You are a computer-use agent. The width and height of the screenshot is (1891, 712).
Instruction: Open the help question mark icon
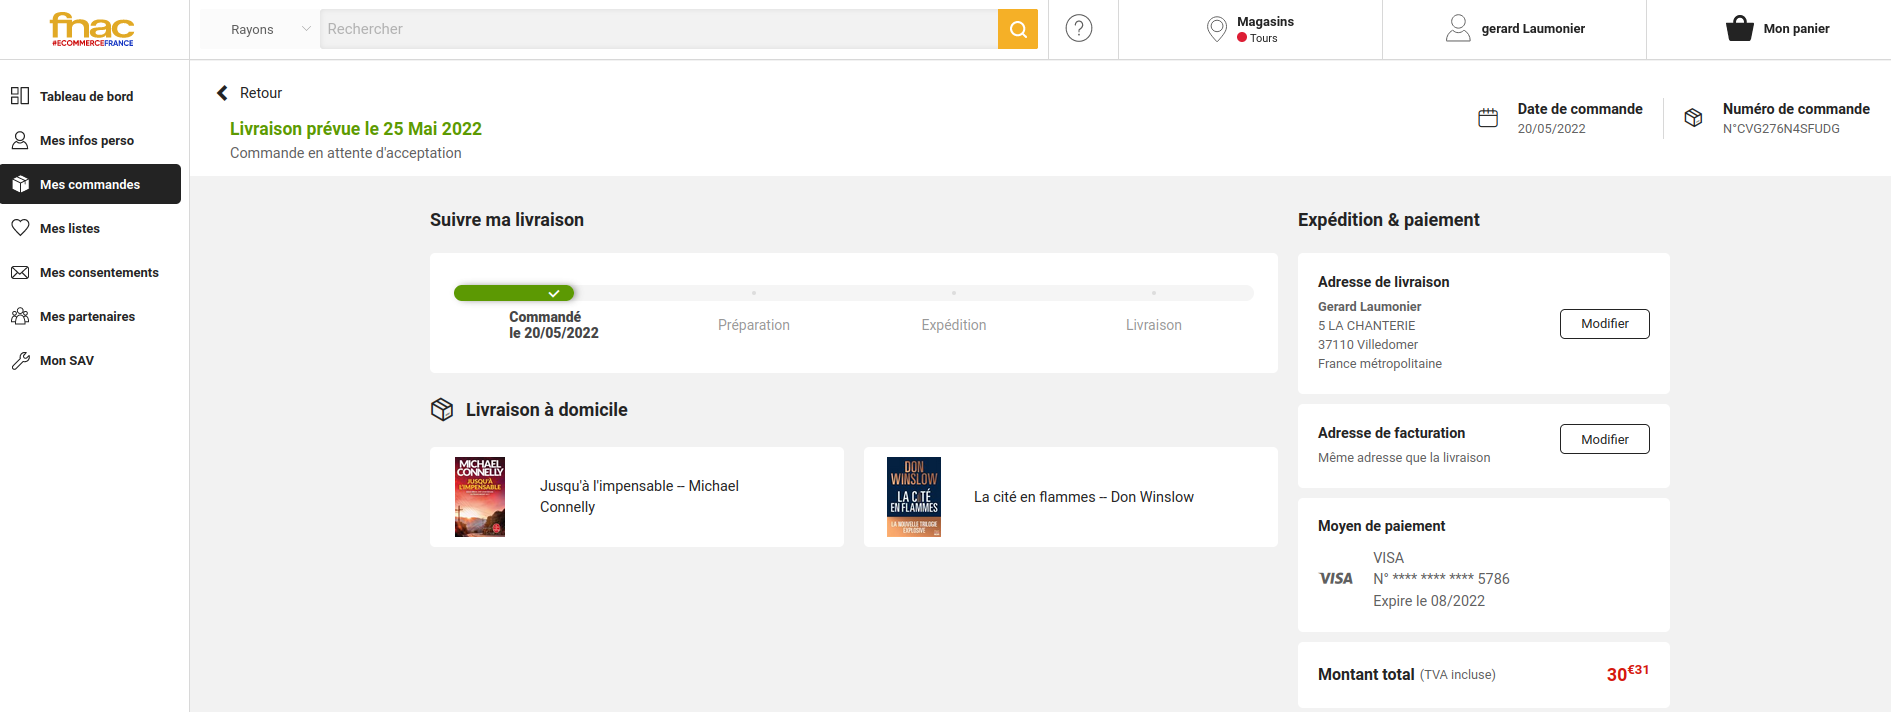[x=1079, y=29]
